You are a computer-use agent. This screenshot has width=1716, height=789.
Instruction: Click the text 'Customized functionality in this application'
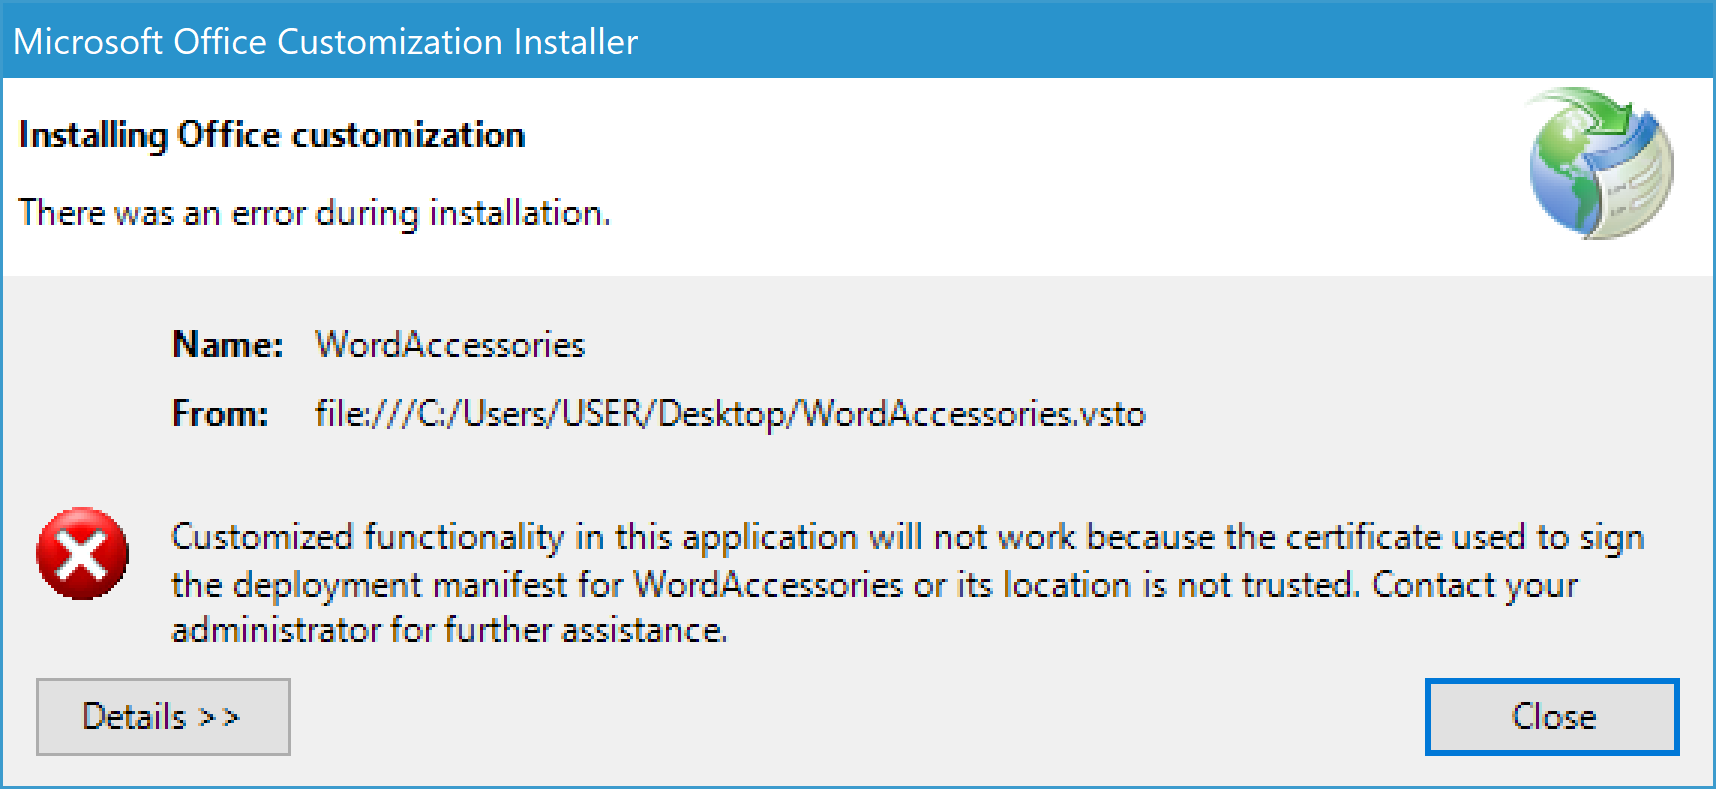tap(514, 537)
